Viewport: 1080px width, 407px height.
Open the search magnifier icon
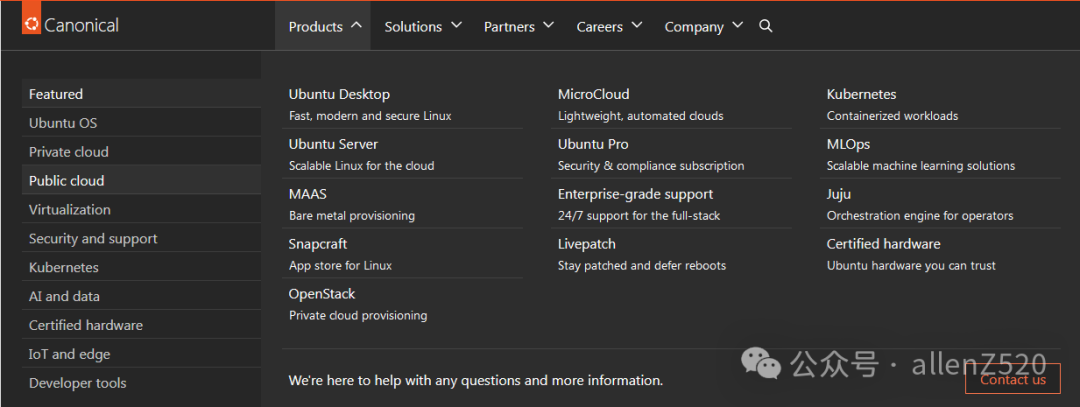(765, 26)
